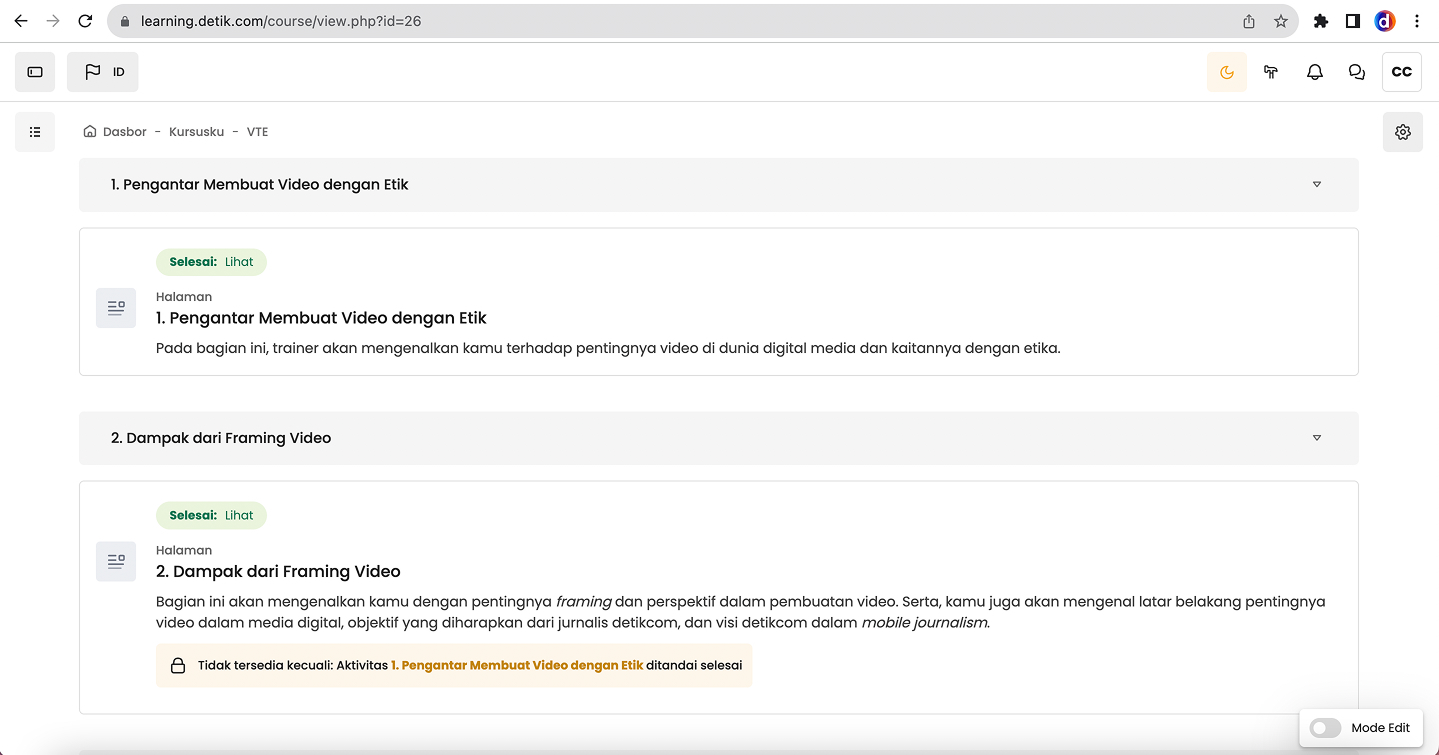
Task: Click the page icon for Pengantar activity
Action: (116, 308)
